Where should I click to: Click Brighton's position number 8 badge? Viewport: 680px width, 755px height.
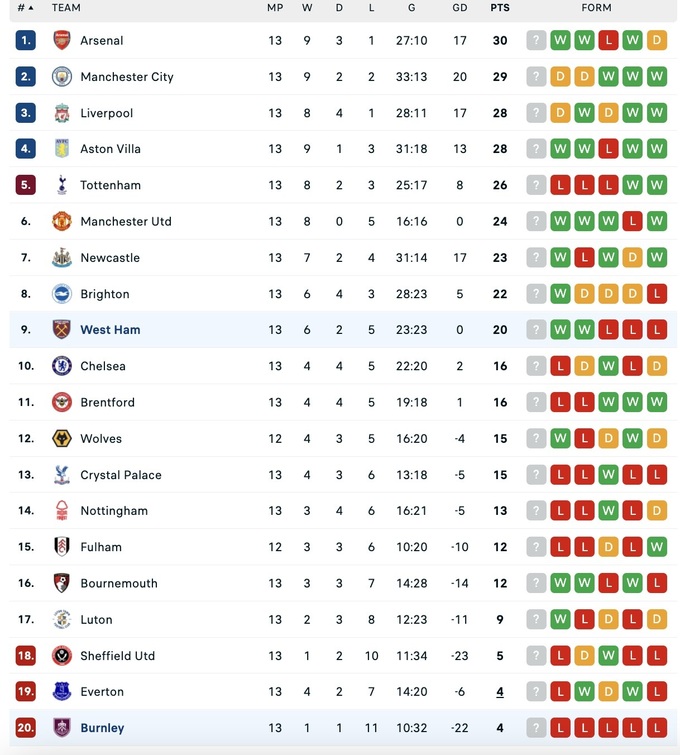tap(26, 294)
